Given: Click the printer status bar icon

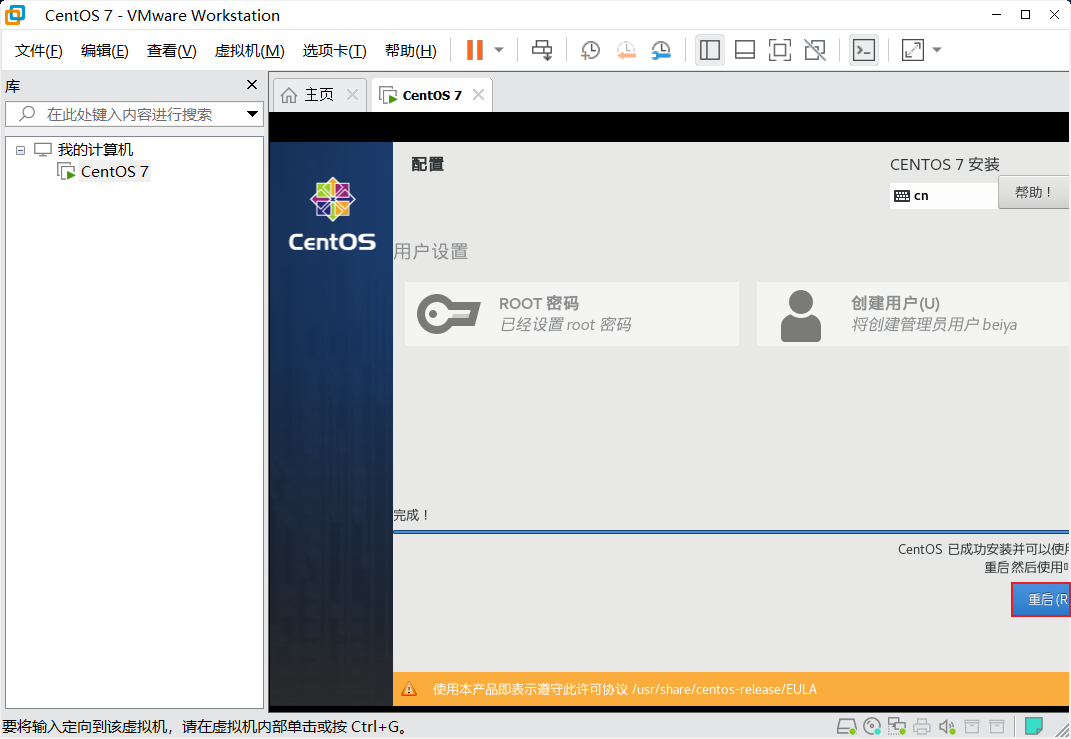Looking at the screenshot, I should (x=922, y=726).
